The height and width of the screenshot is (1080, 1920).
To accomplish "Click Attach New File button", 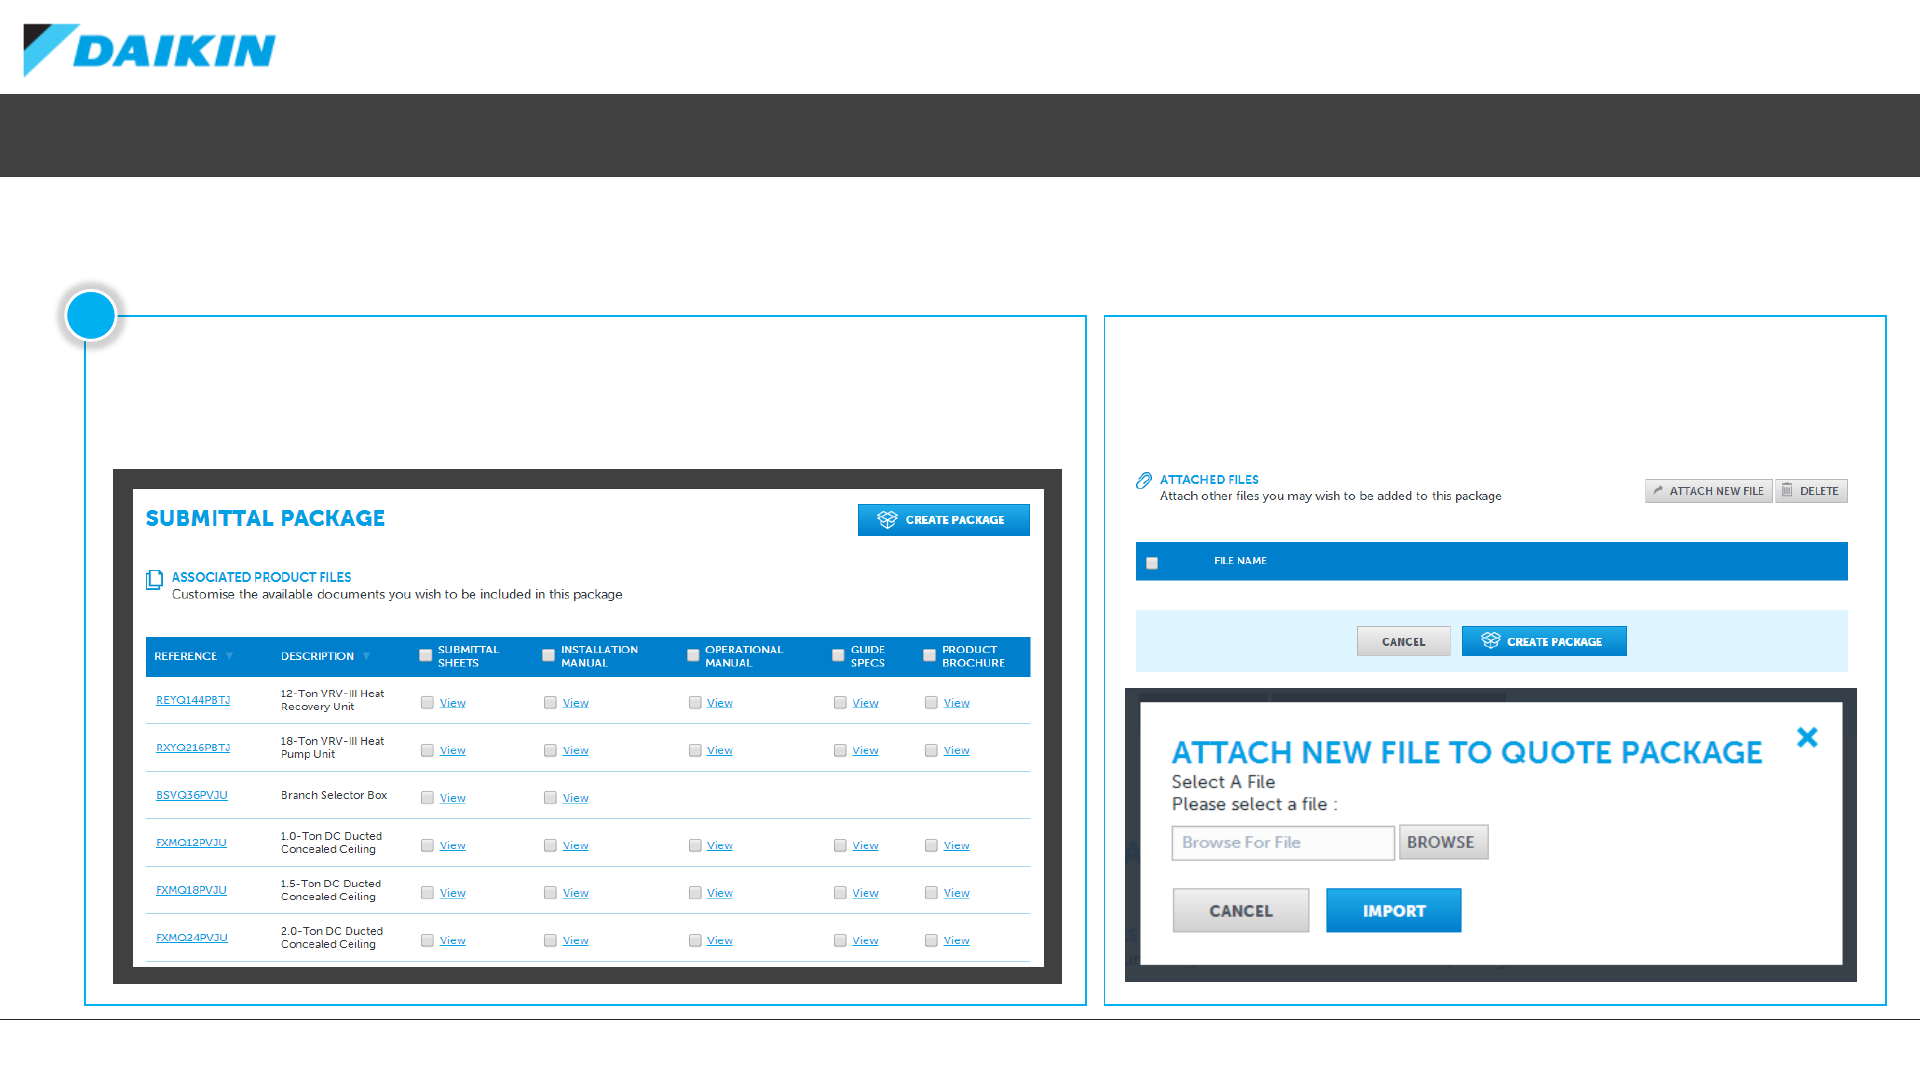I will [1708, 491].
